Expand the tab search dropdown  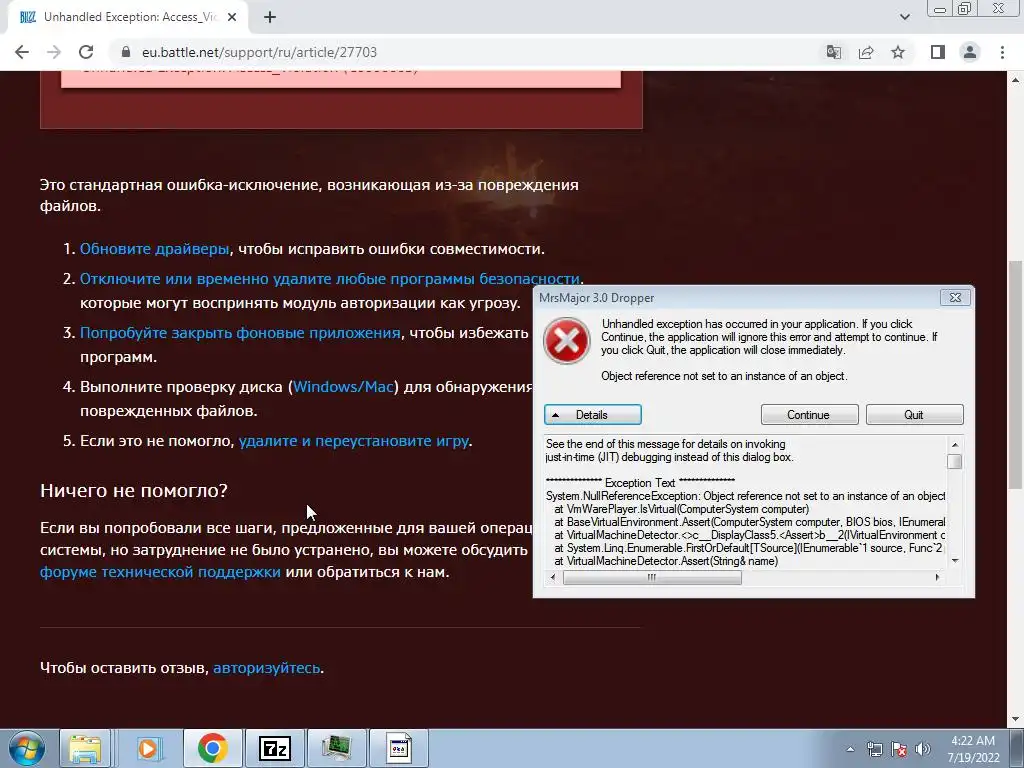(x=904, y=17)
